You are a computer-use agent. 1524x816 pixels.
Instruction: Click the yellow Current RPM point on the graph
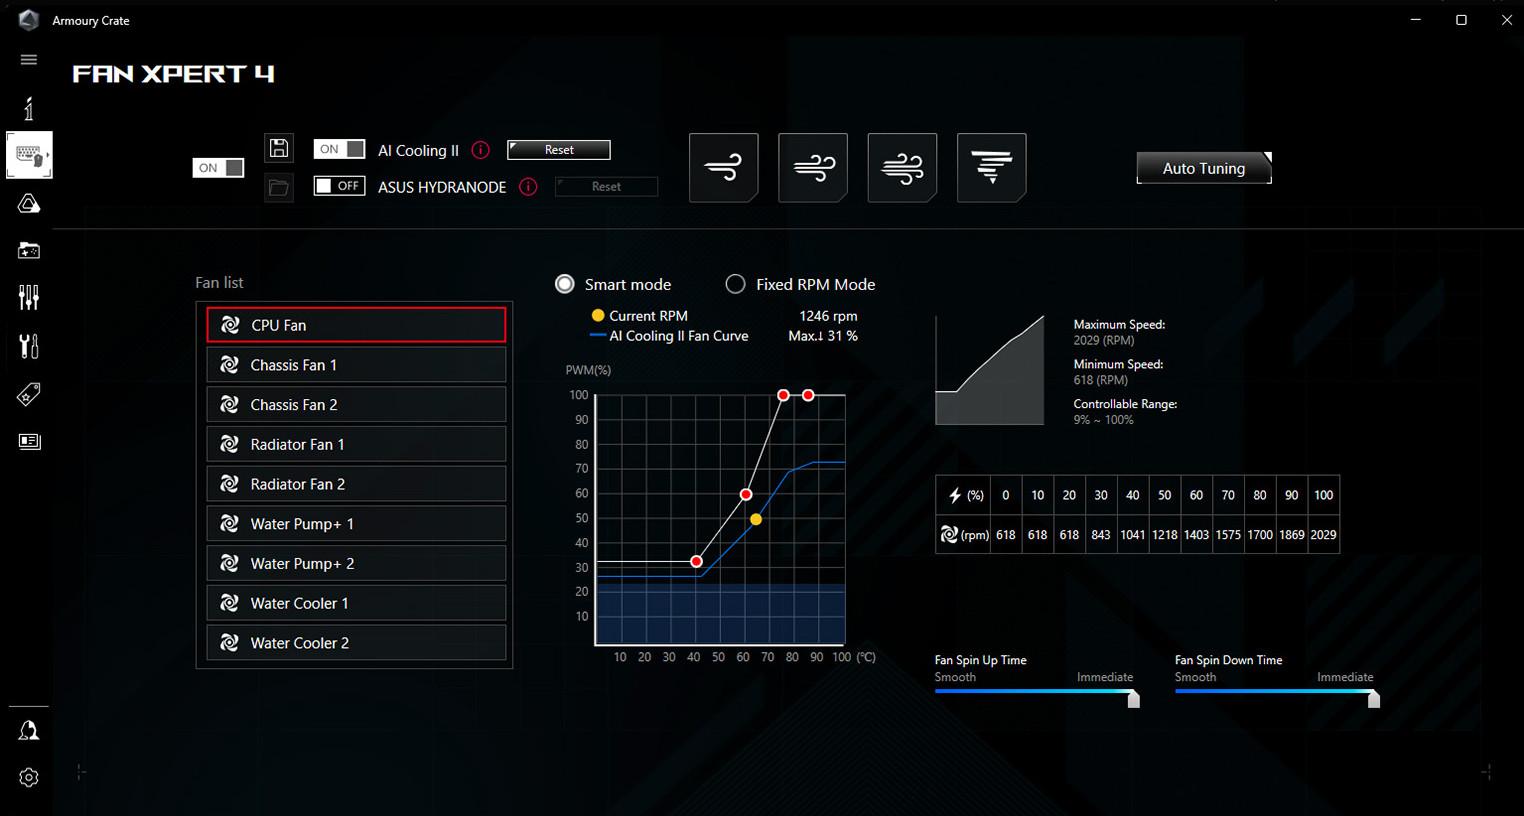click(x=756, y=519)
